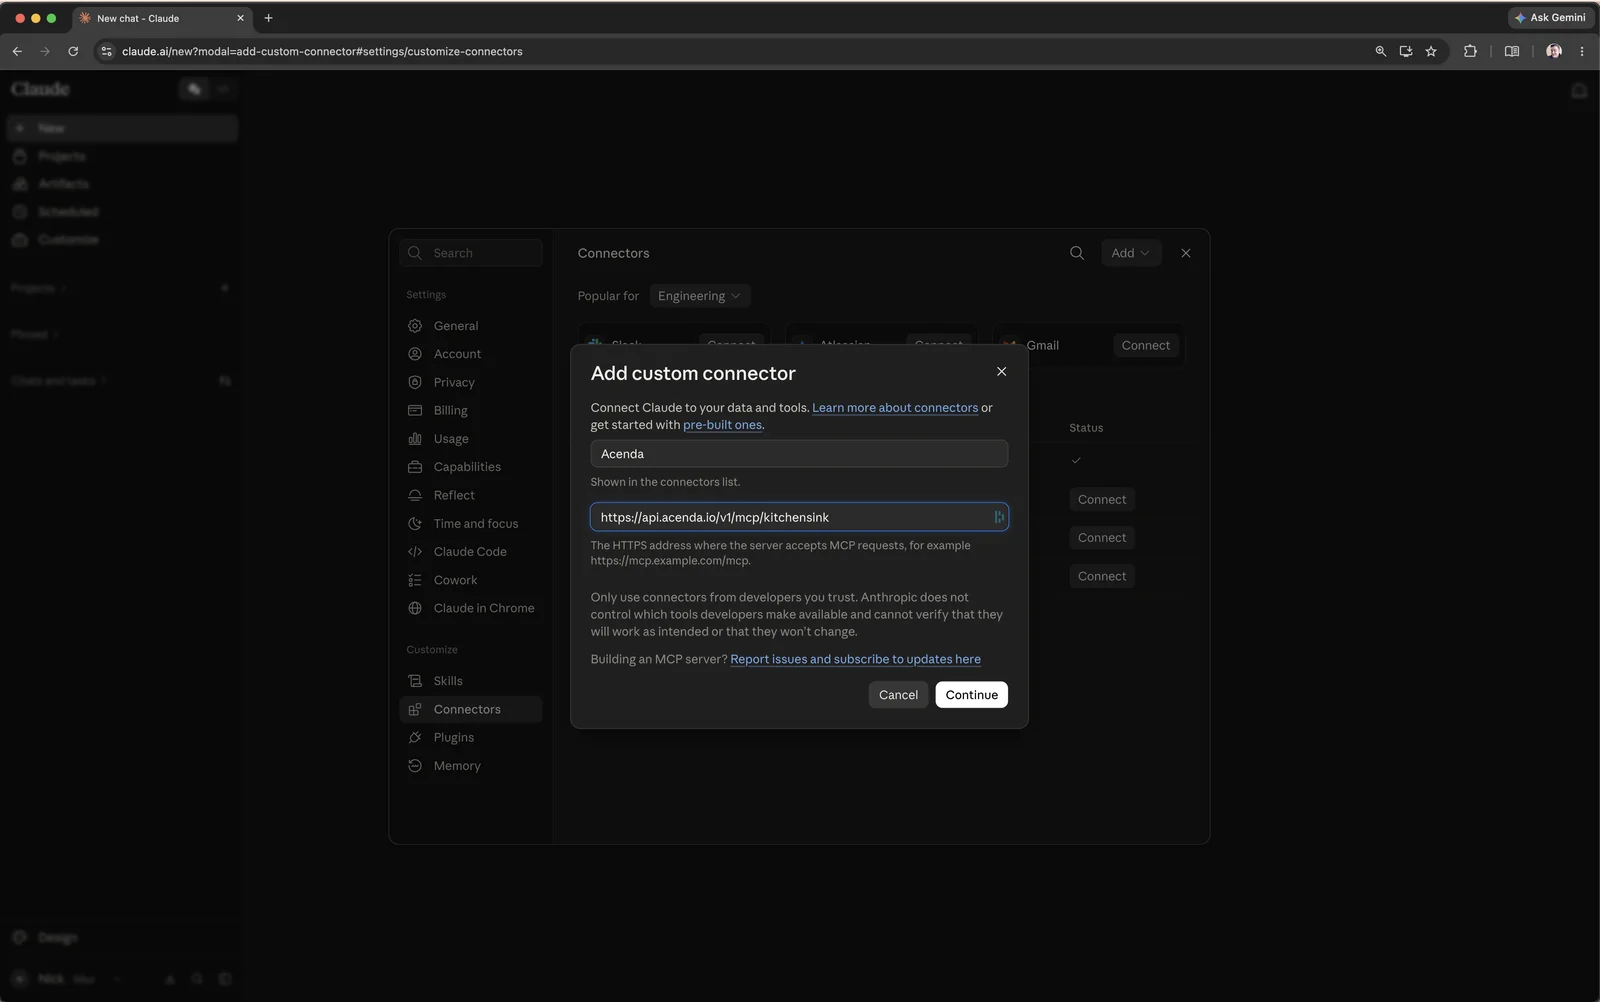Close the New chat - Claude tab
The height and width of the screenshot is (1002, 1600).
240,18
